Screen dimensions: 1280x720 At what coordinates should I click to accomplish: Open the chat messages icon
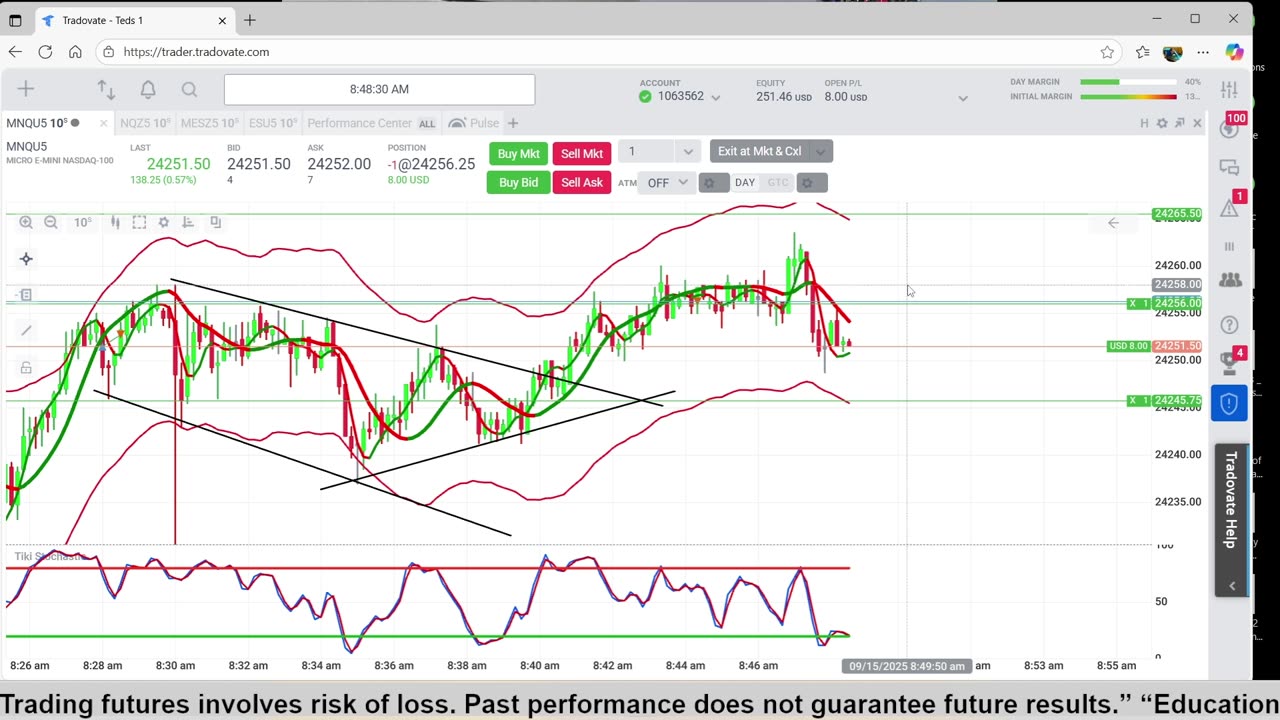click(x=1230, y=167)
